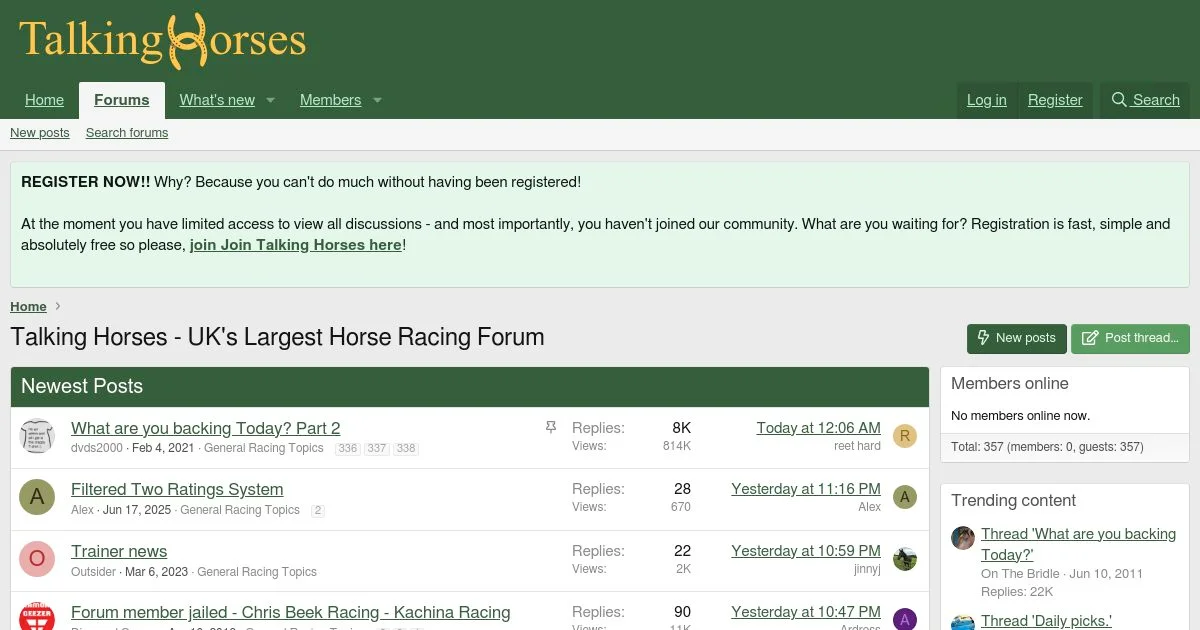Click the Outsider author name
The height and width of the screenshot is (630, 1200).
(94, 572)
